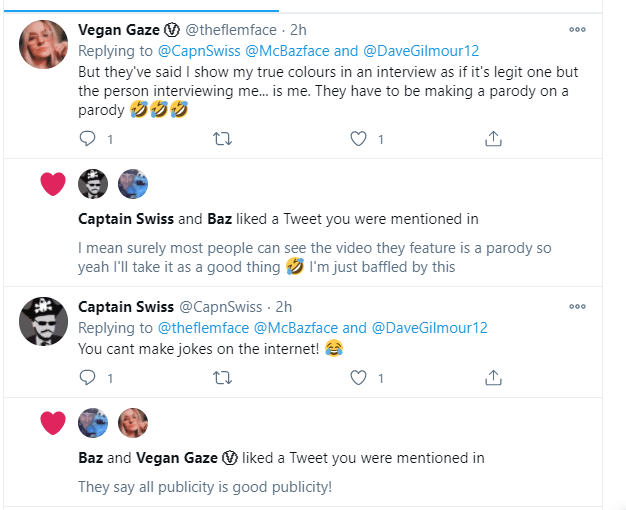Click the red heart icon in first notification
626x510 pixels.
[x=53, y=184]
